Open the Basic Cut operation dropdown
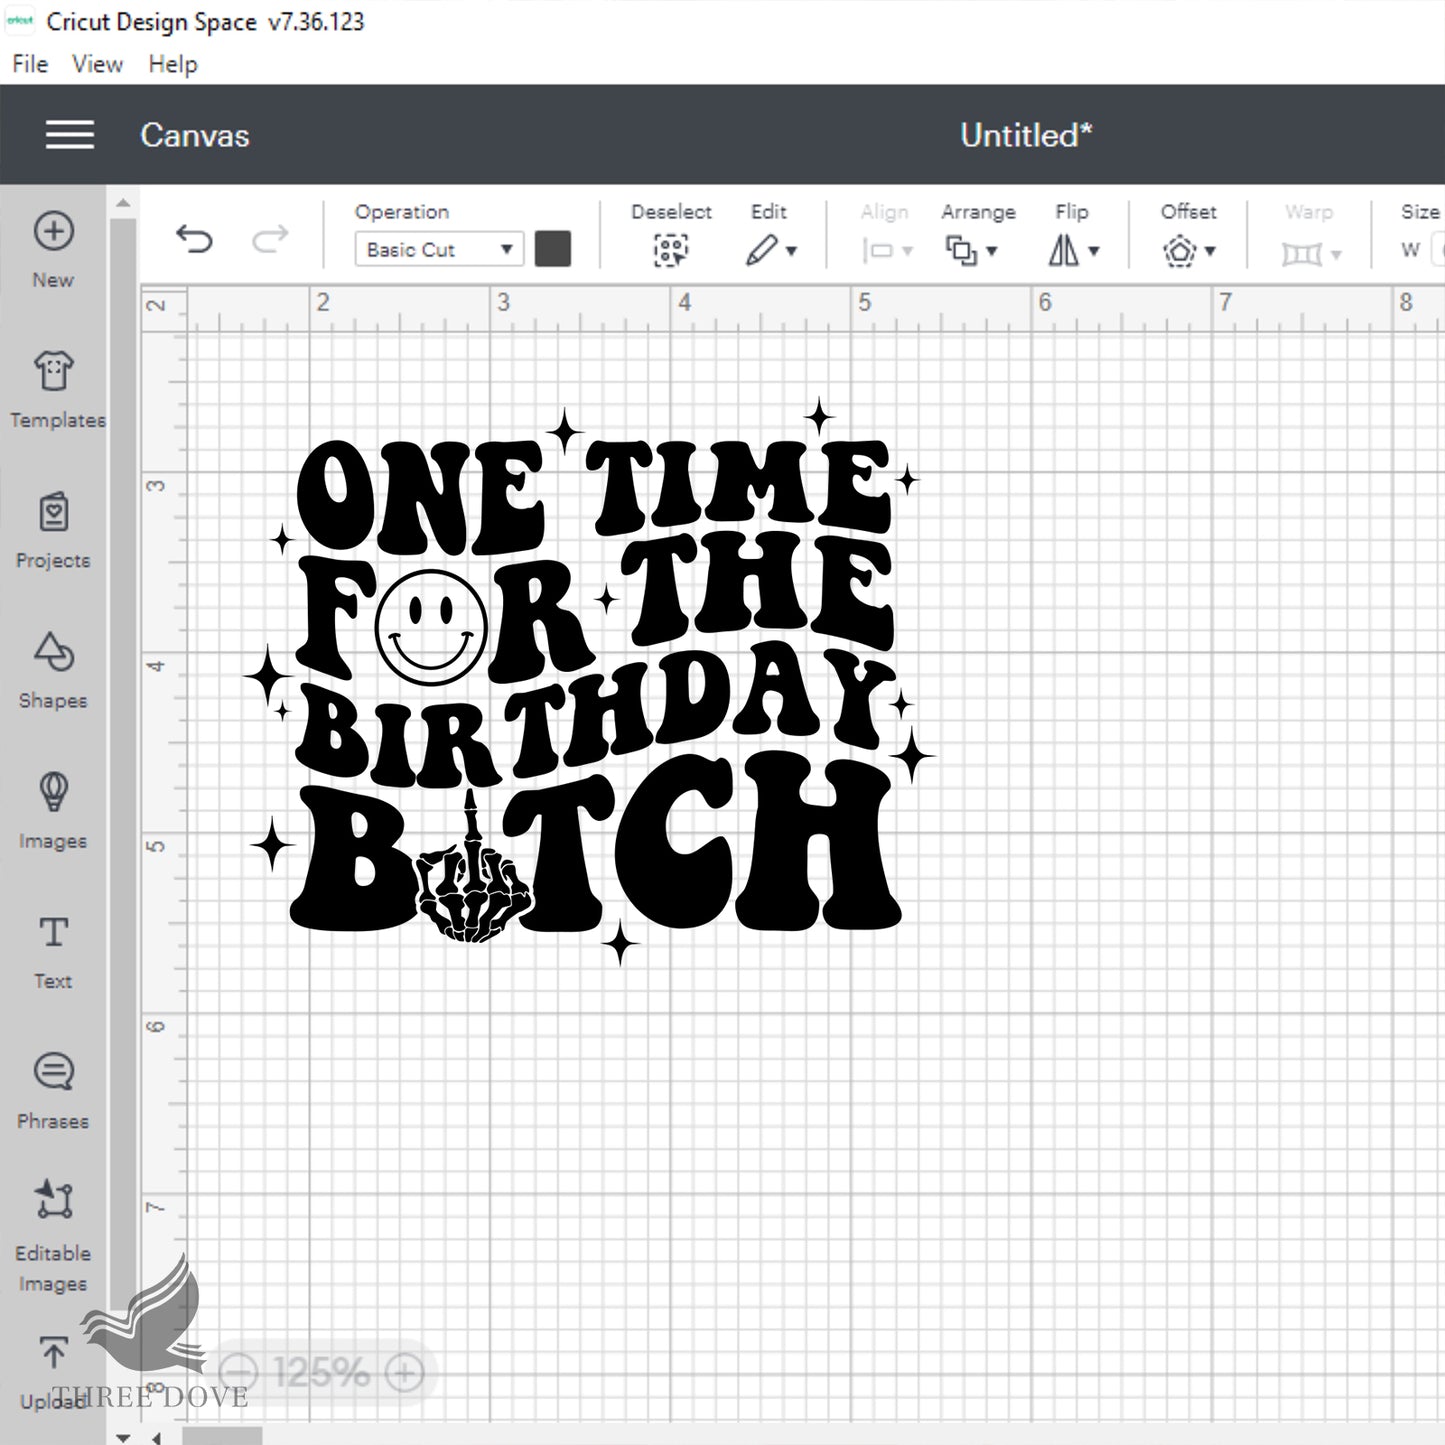 (x=438, y=249)
